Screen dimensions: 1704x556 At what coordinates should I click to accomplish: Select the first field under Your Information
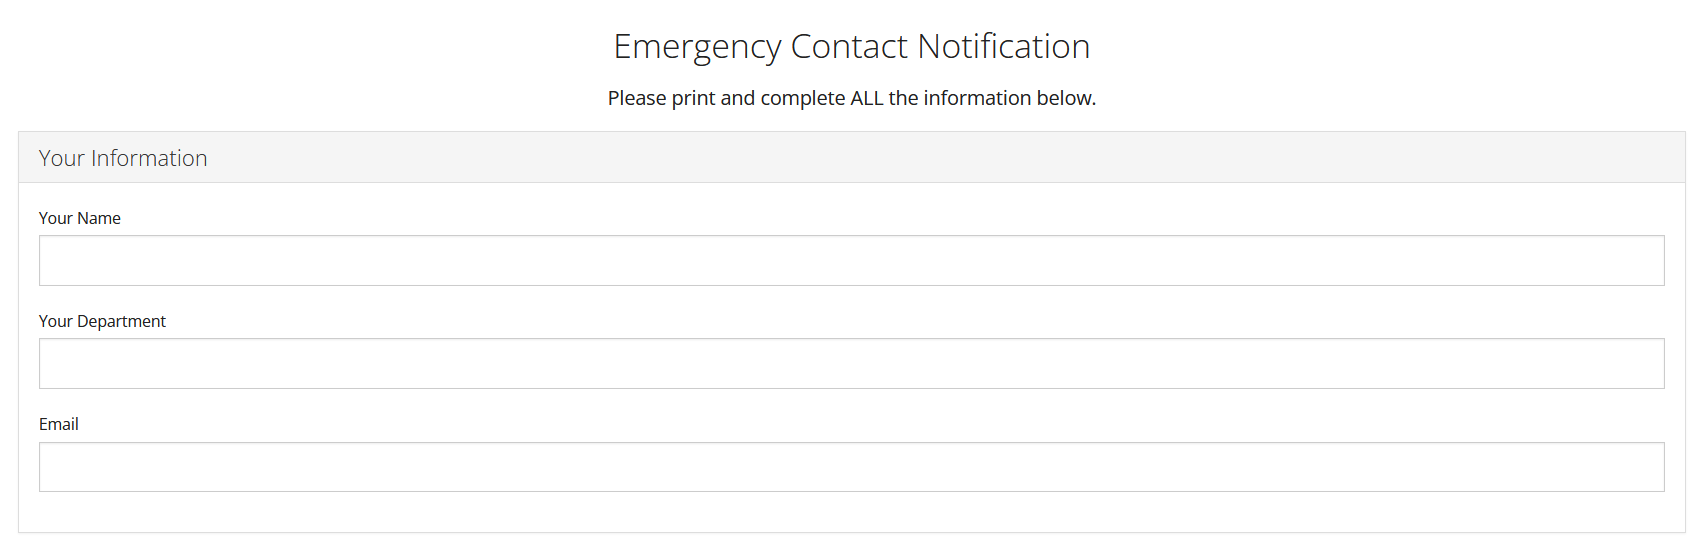[x=851, y=261]
